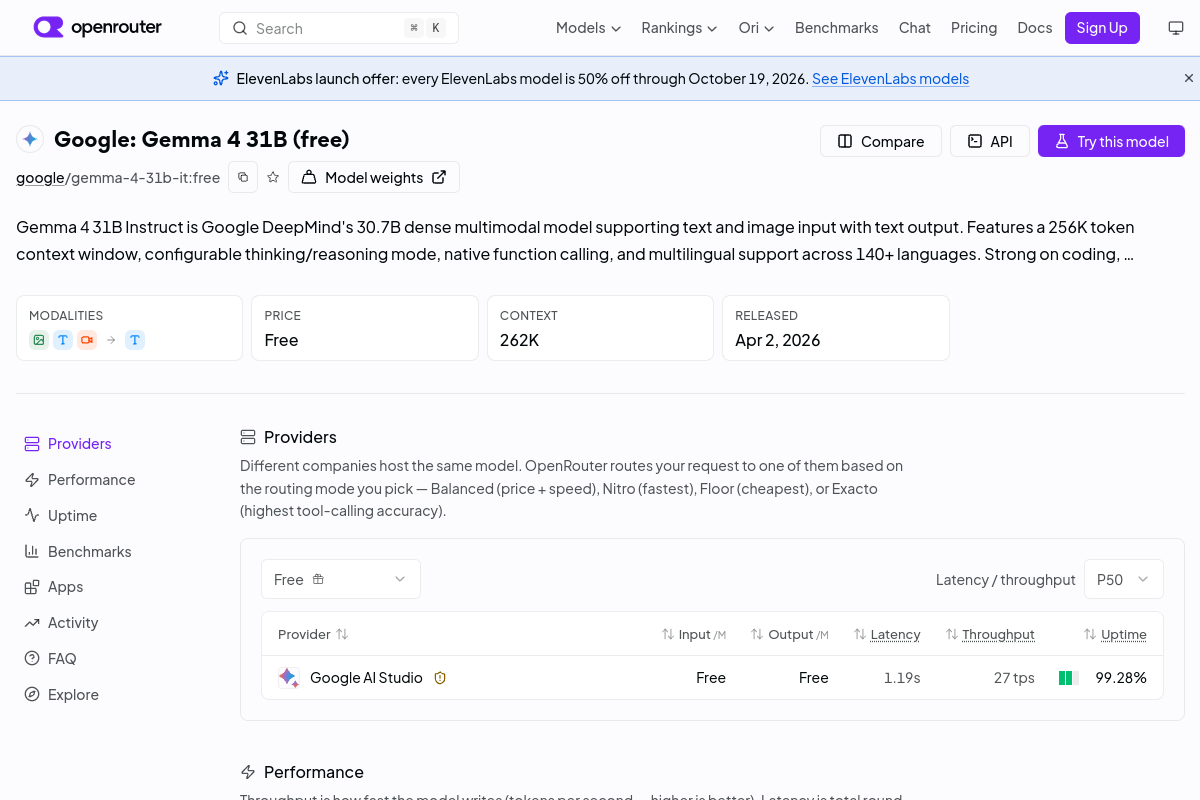Jump to FAQ in side navigation
The image size is (1200, 800).
coord(50,659)
